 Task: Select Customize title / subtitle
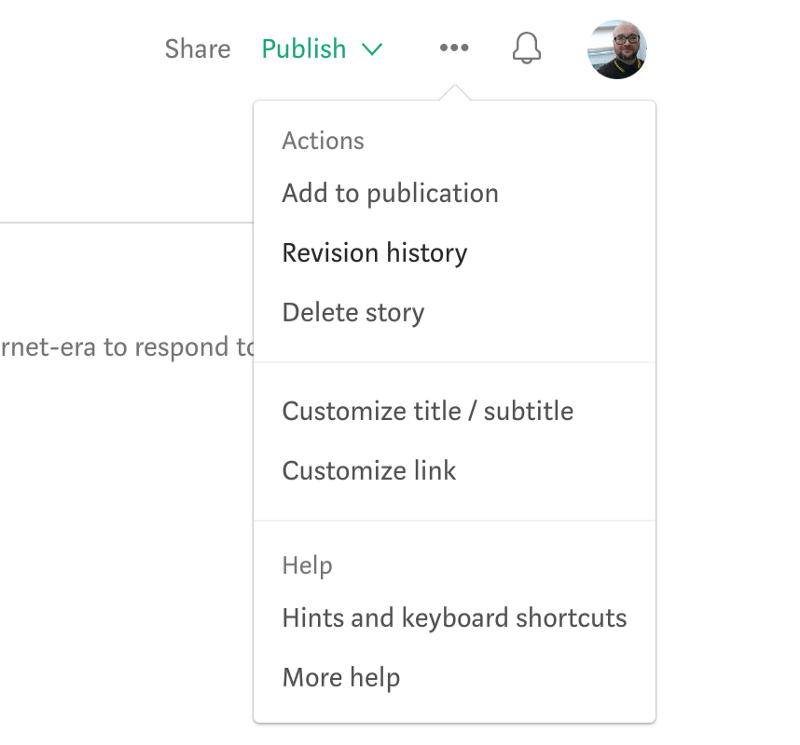tap(427, 411)
